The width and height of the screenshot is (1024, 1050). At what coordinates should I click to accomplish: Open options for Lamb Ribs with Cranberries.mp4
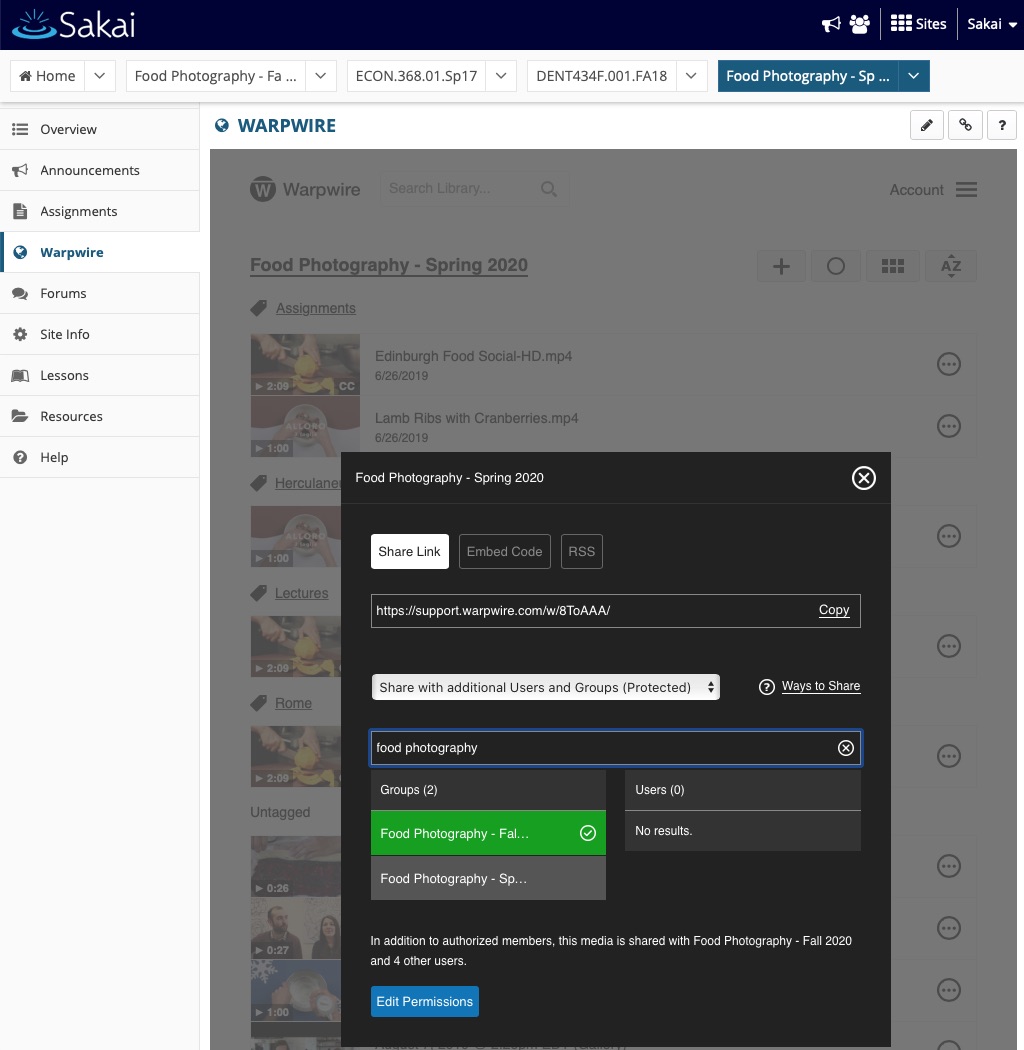pyautogui.click(x=949, y=426)
